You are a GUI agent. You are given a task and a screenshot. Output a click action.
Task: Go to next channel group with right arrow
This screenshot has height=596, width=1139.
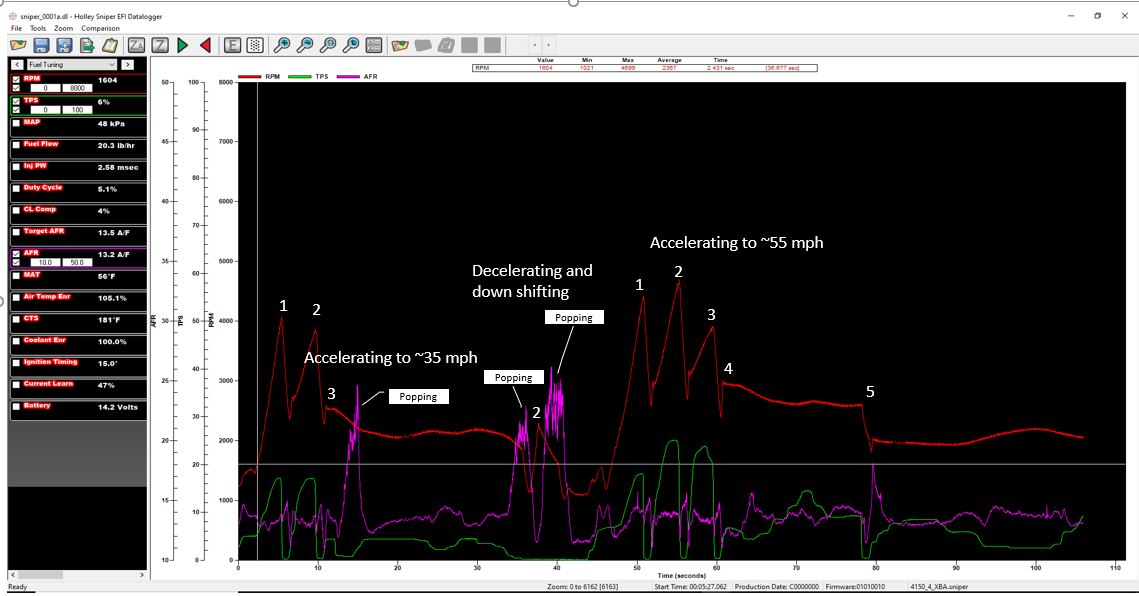coord(127,65)
